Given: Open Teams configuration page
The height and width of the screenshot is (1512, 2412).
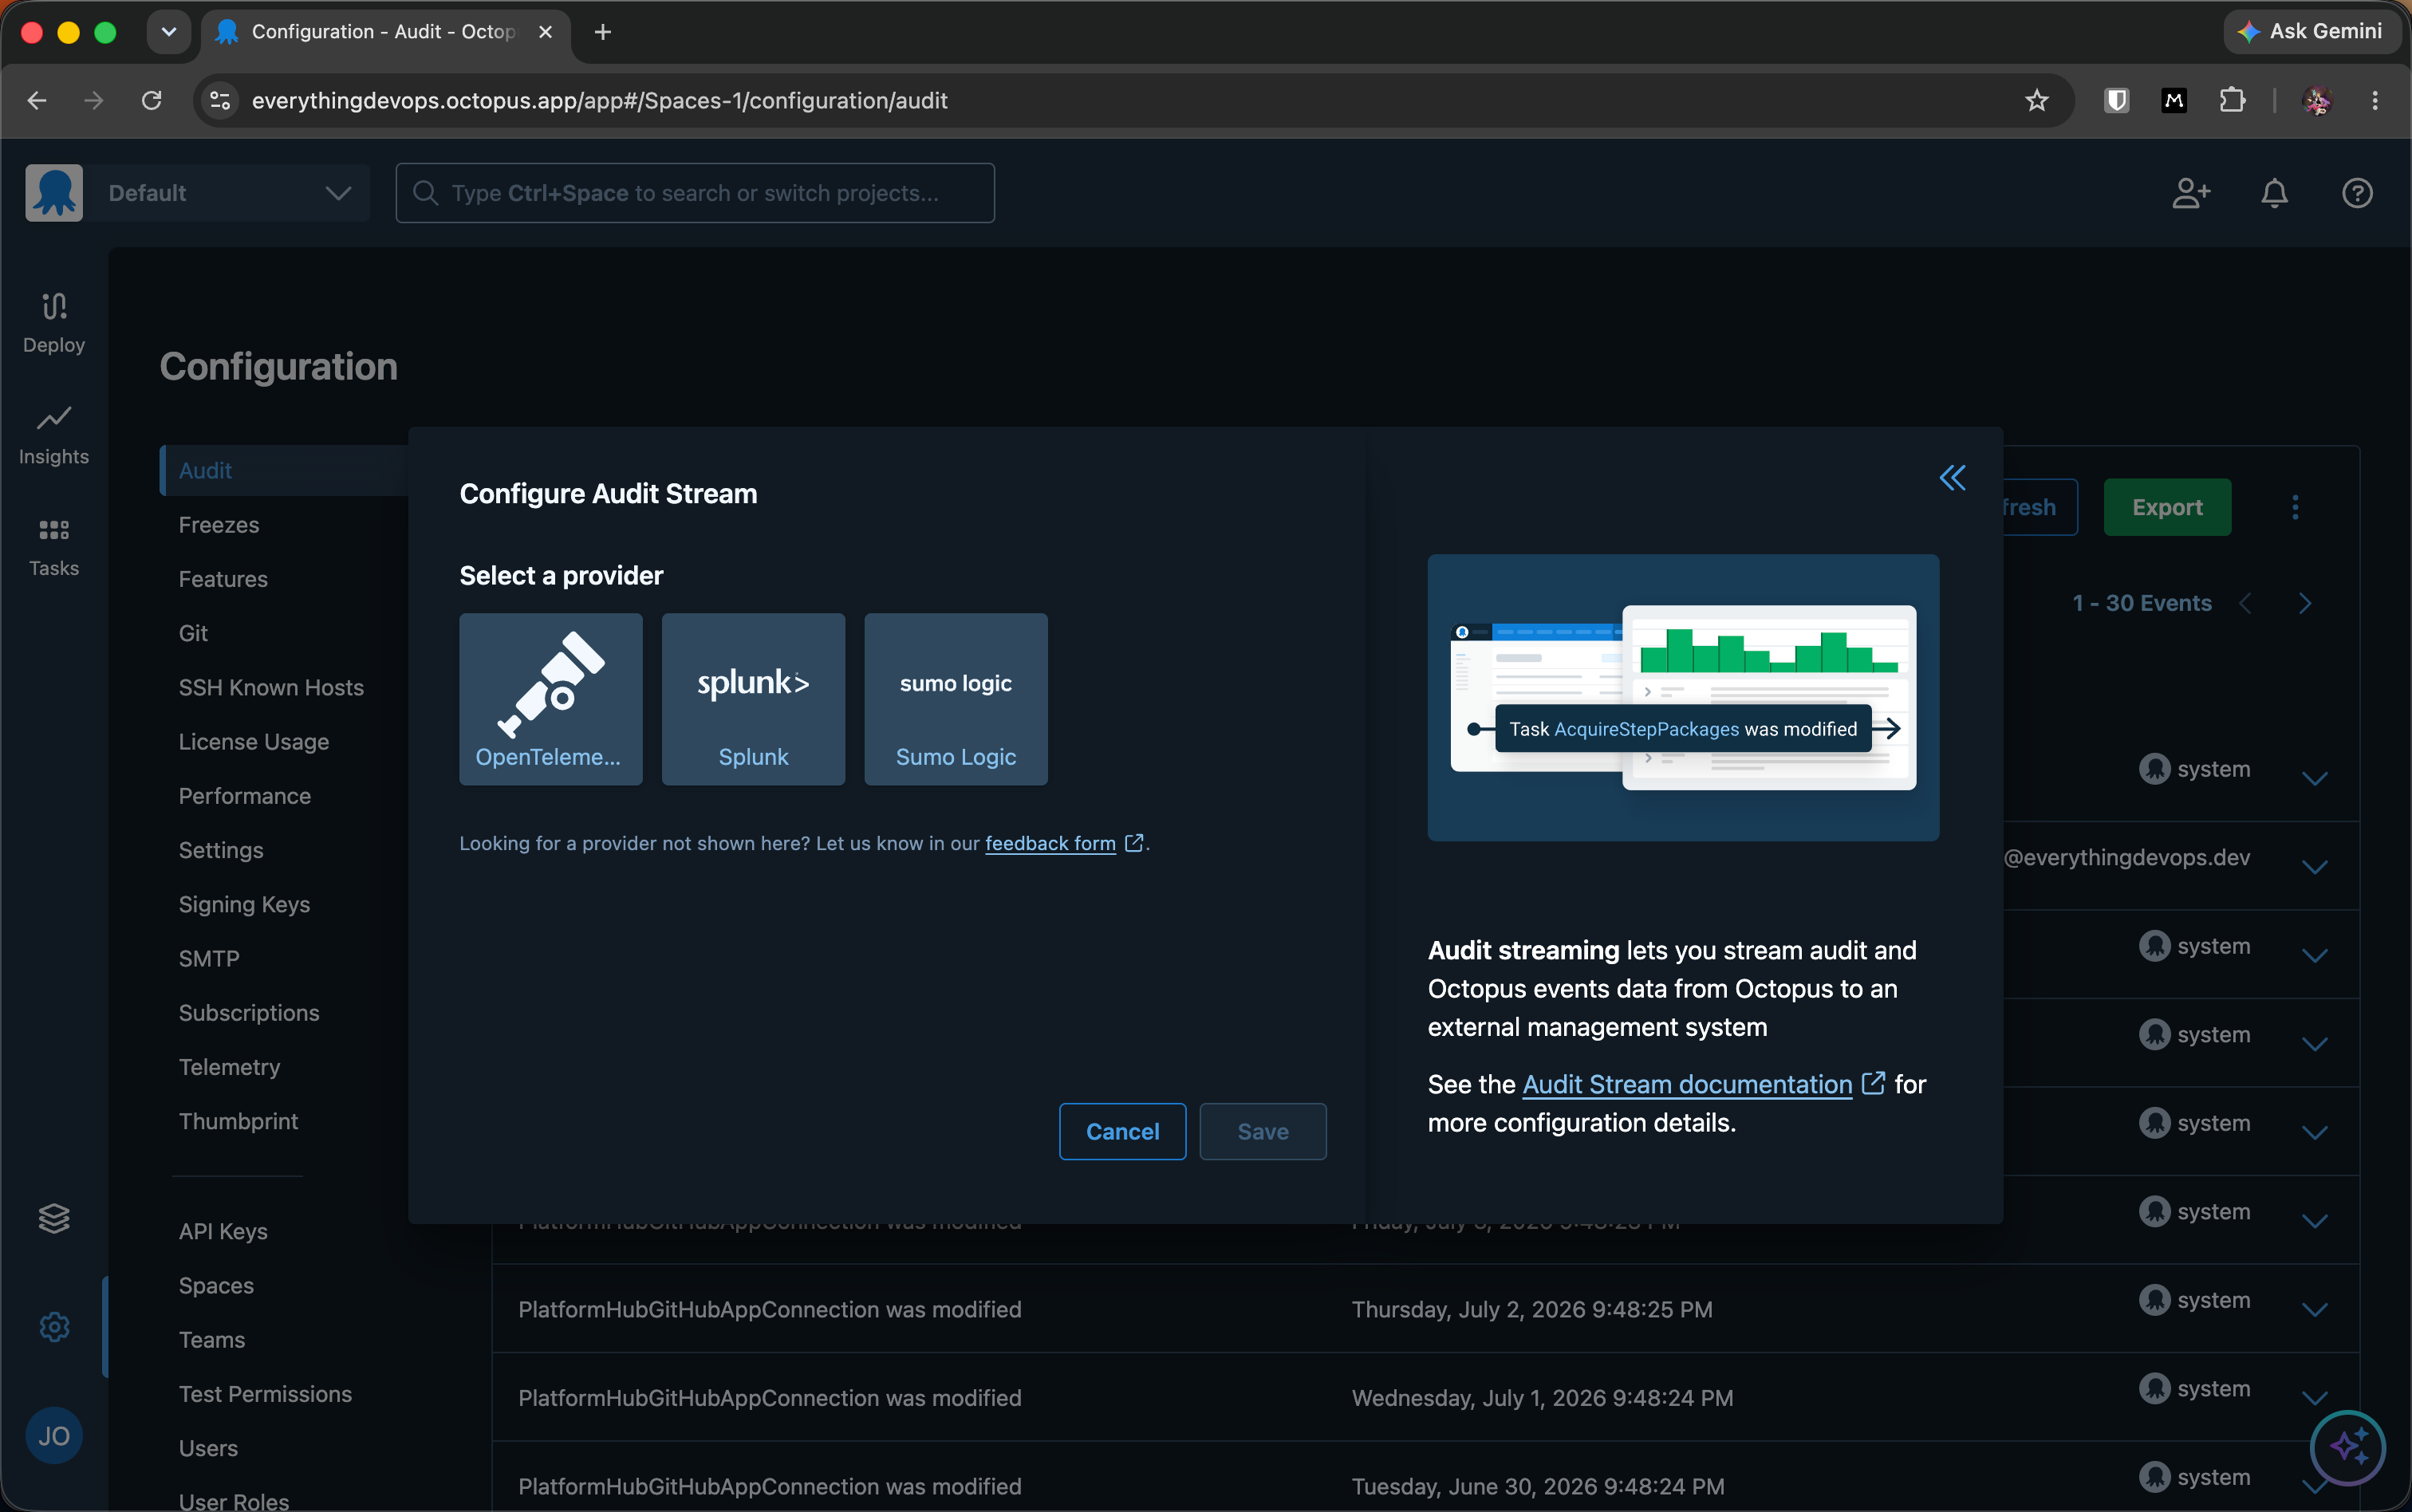Looking at the screenshot, I should pyautogui.click(x=212, y=1339).
